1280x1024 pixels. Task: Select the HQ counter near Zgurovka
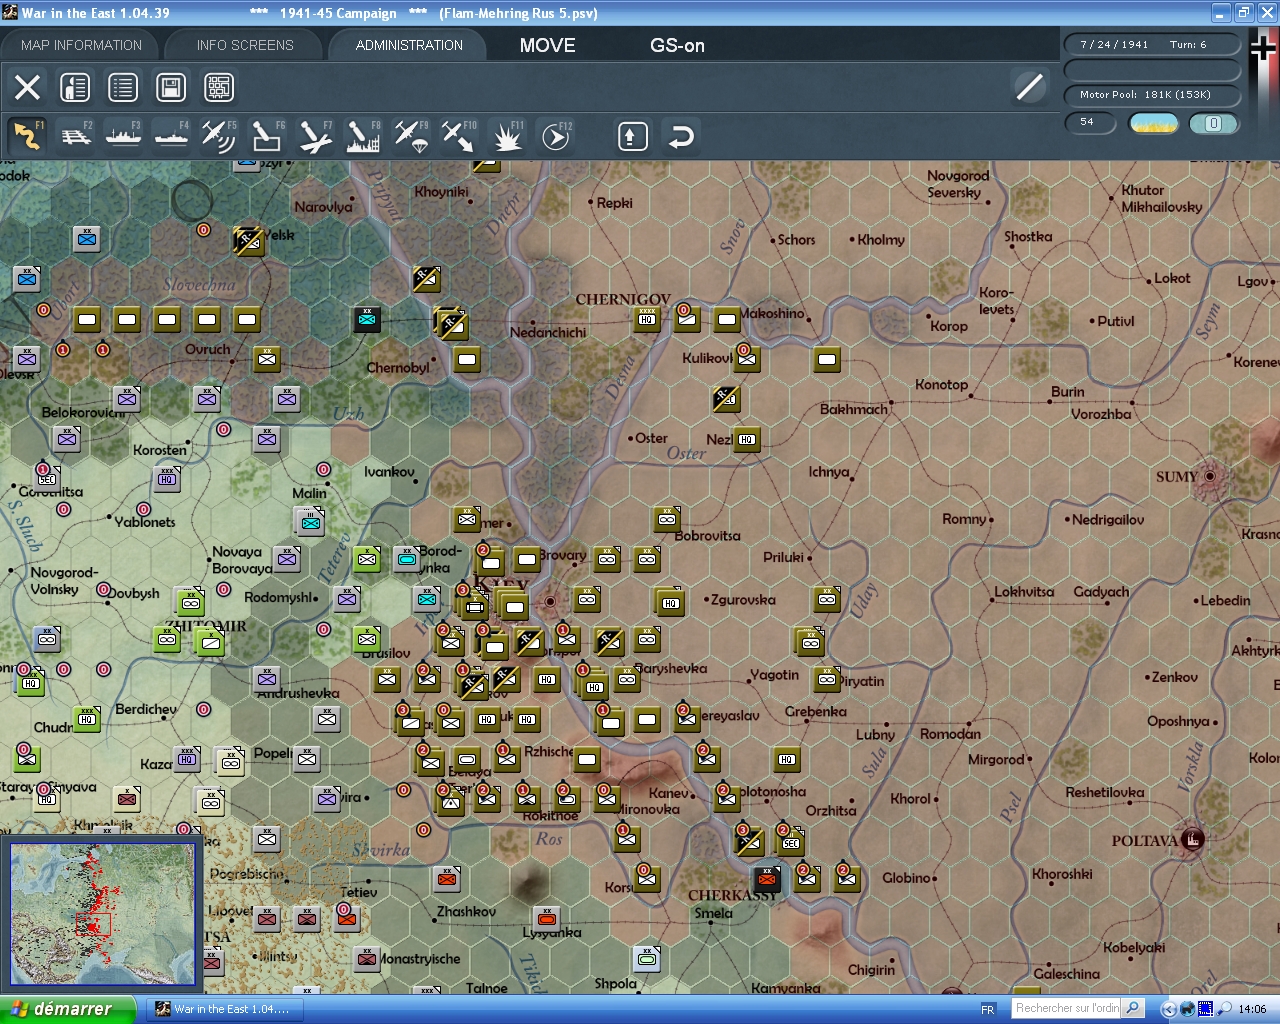point(670,602)
